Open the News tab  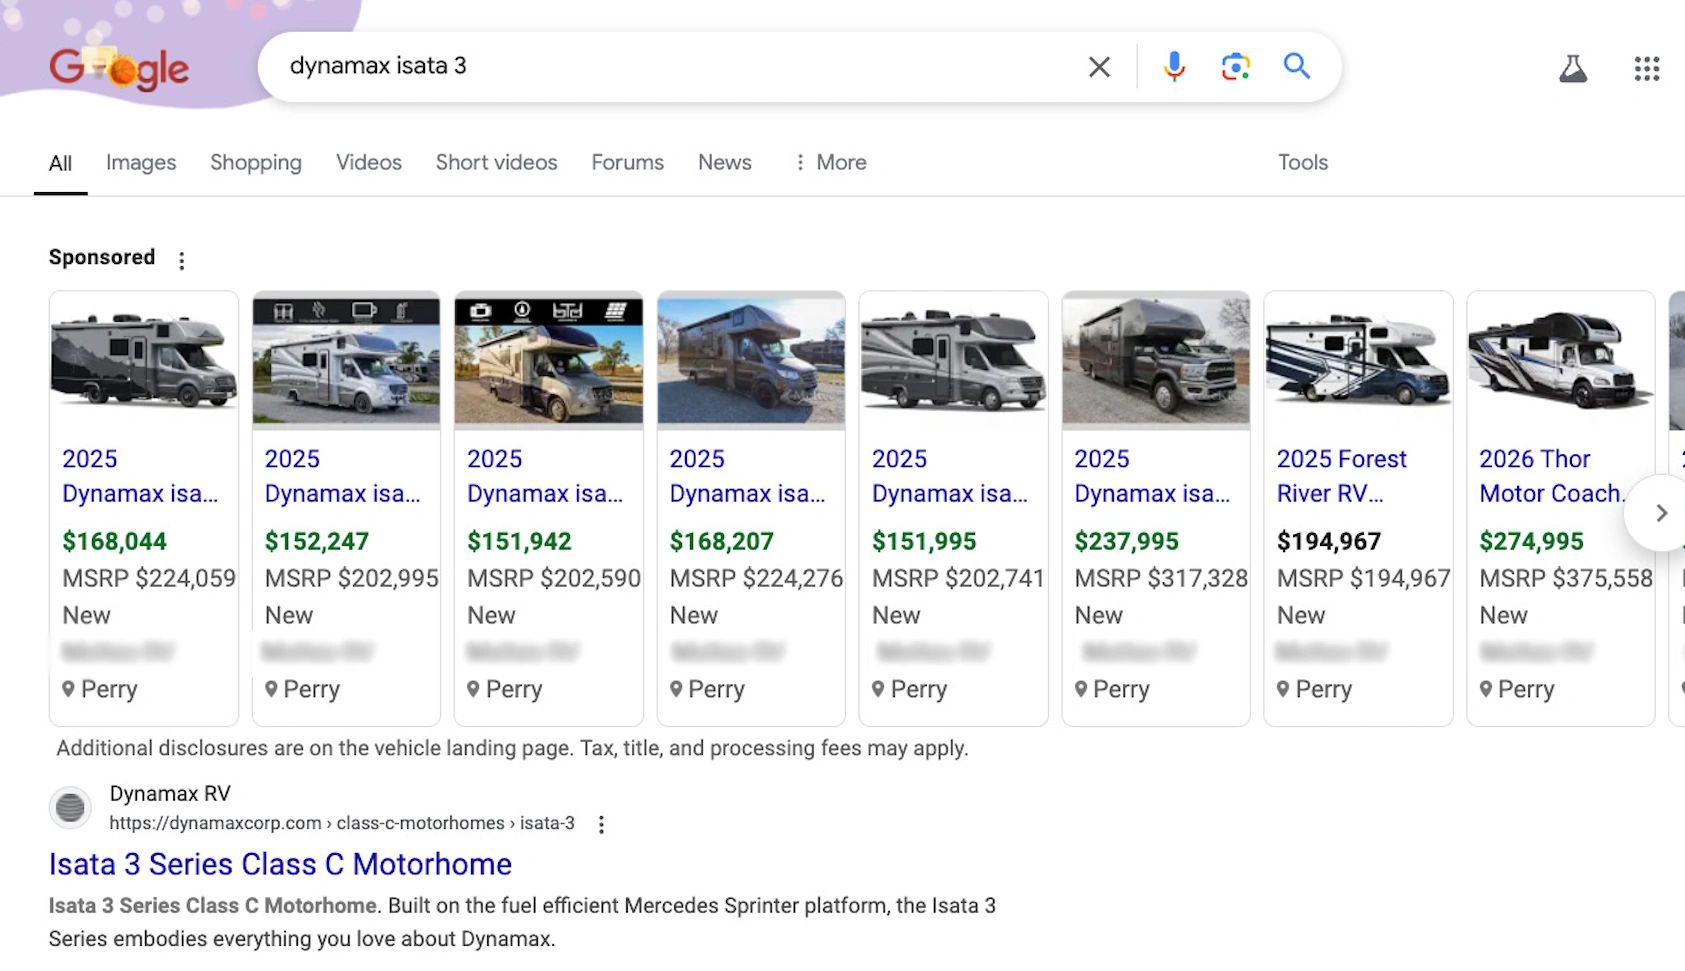click(725, 162)
